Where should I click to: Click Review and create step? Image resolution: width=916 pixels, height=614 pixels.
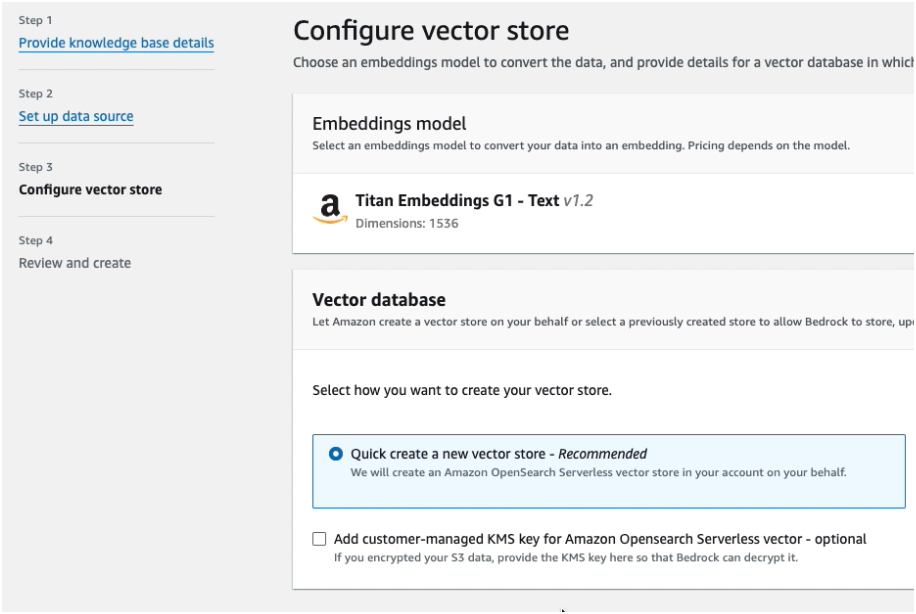(75, 263)
